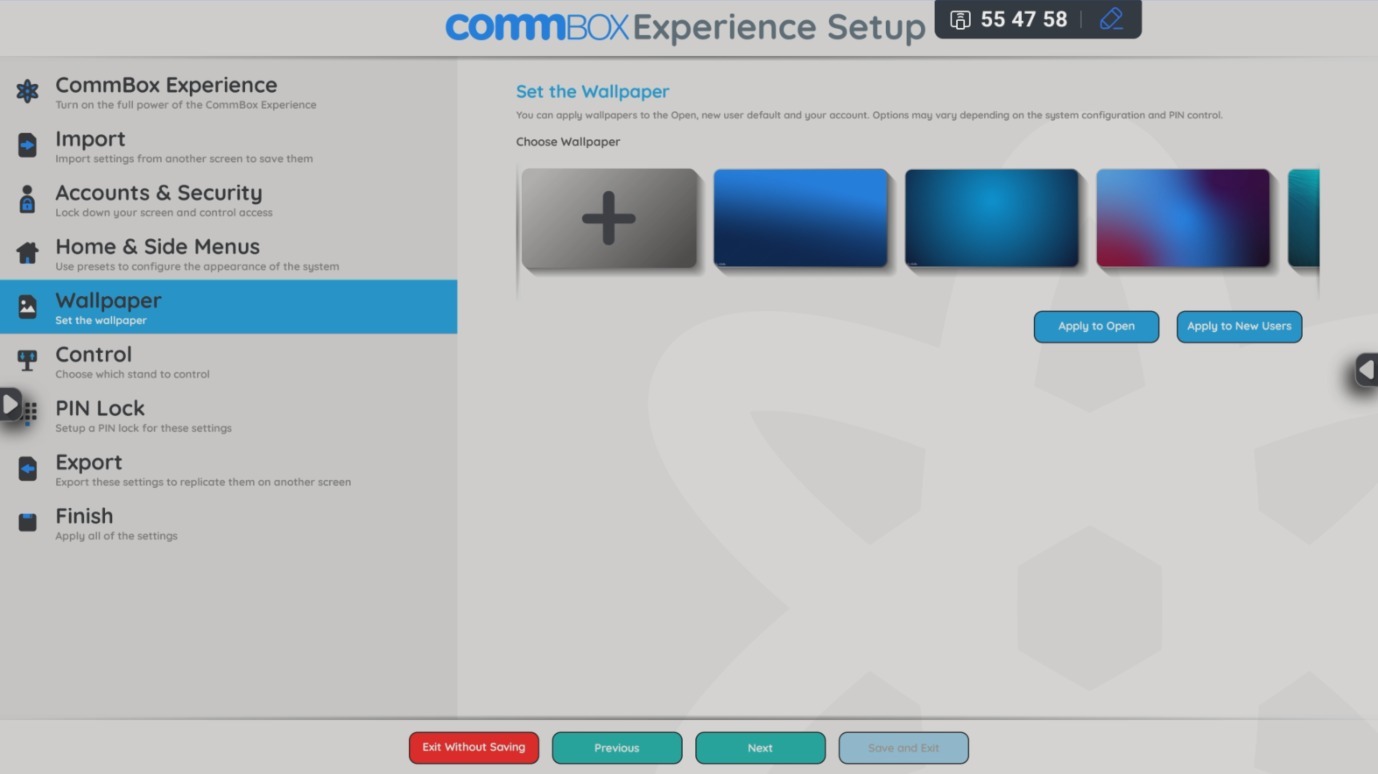1378x774 pixels.
Task: Click the Home & Side Menus house icon
Action: pyautogui.click(x=27, y=254)
